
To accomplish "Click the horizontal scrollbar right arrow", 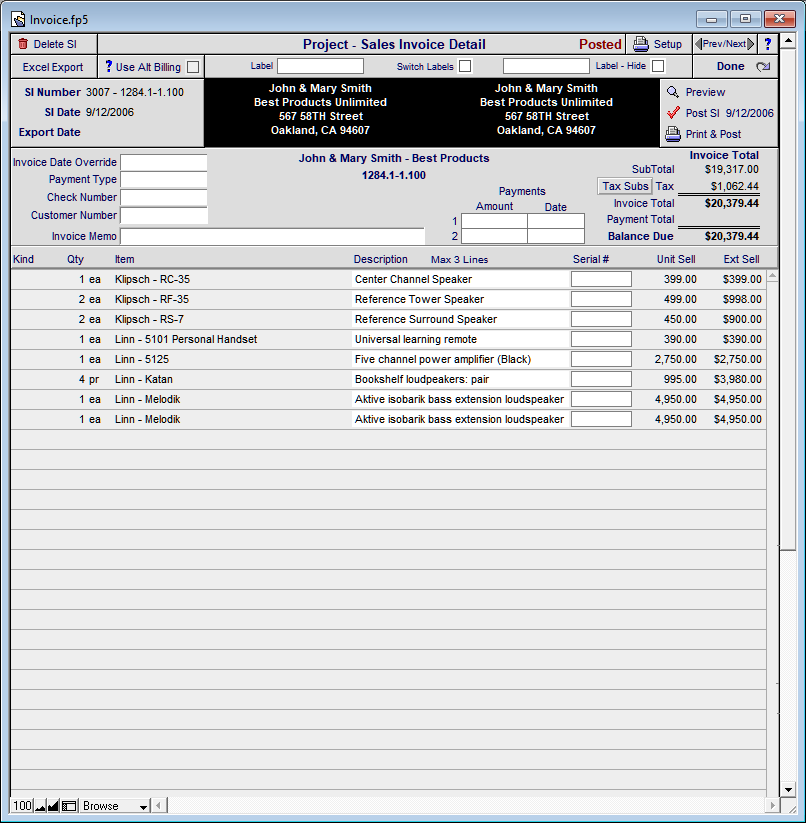I will point(772,805).
